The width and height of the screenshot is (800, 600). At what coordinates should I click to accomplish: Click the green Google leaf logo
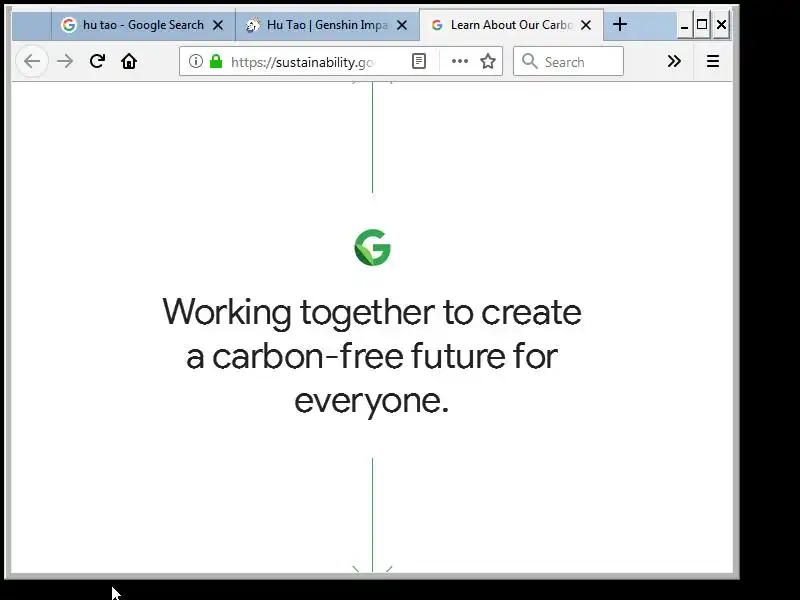(x=372, y=247)
